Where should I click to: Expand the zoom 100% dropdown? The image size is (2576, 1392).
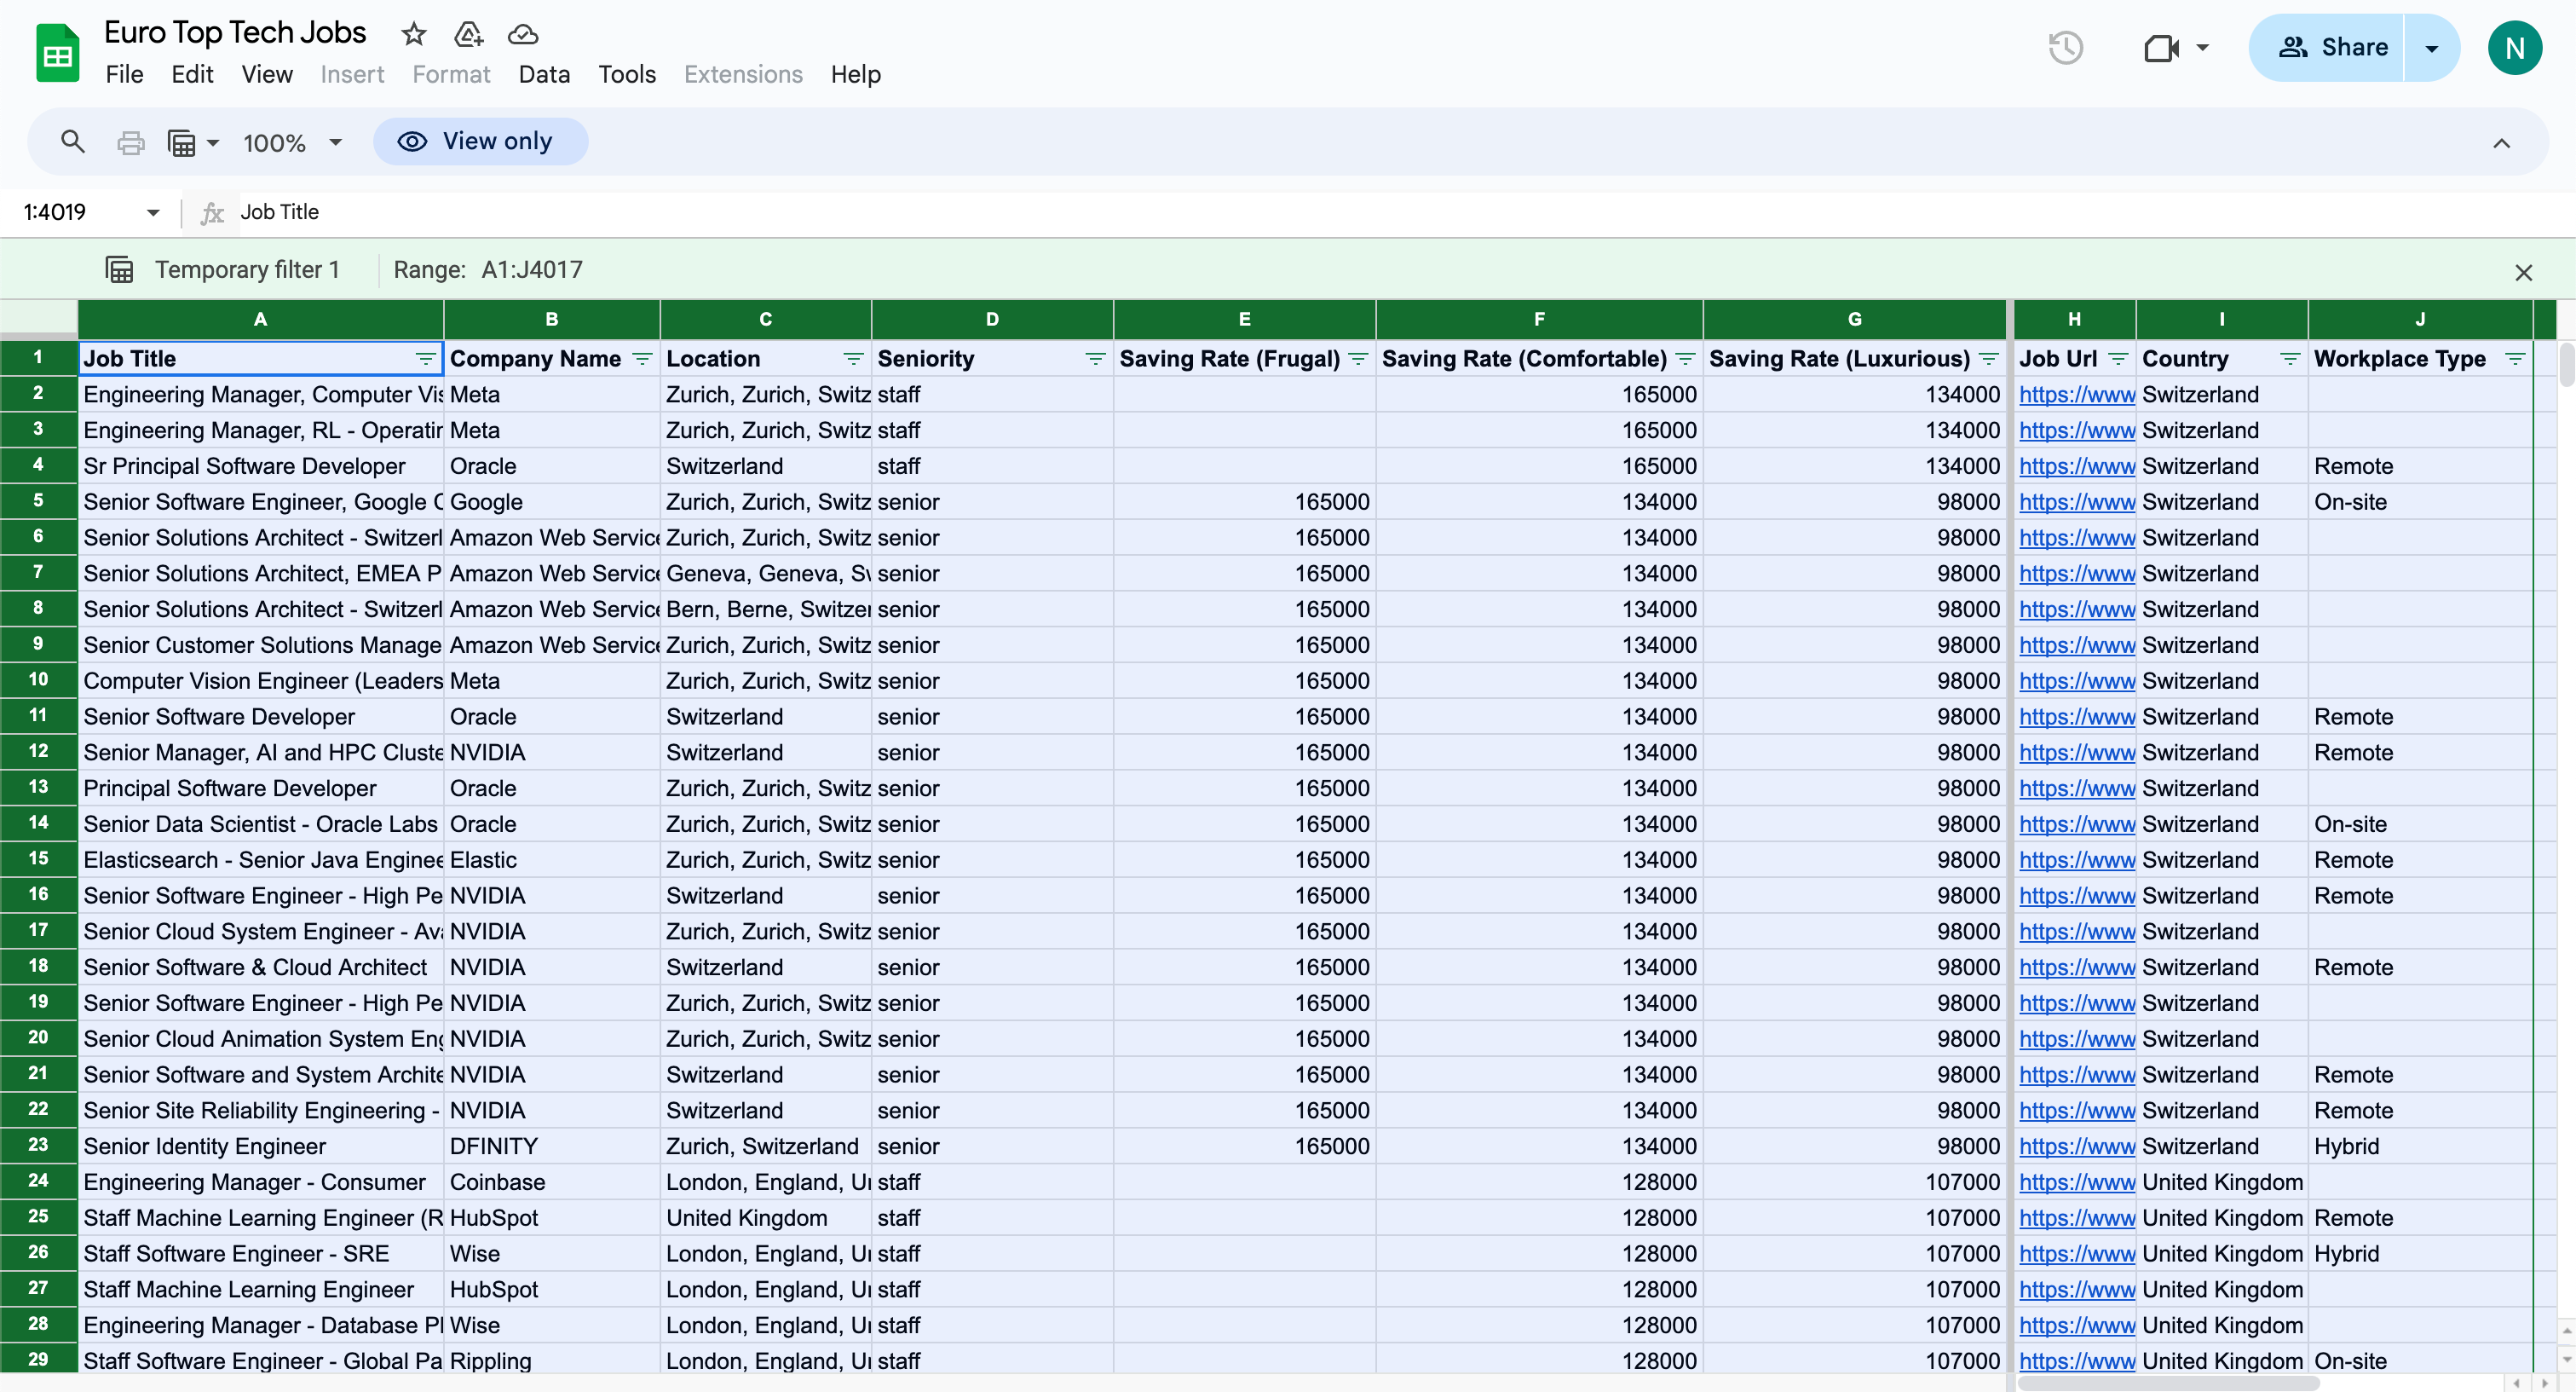[336, 142]
